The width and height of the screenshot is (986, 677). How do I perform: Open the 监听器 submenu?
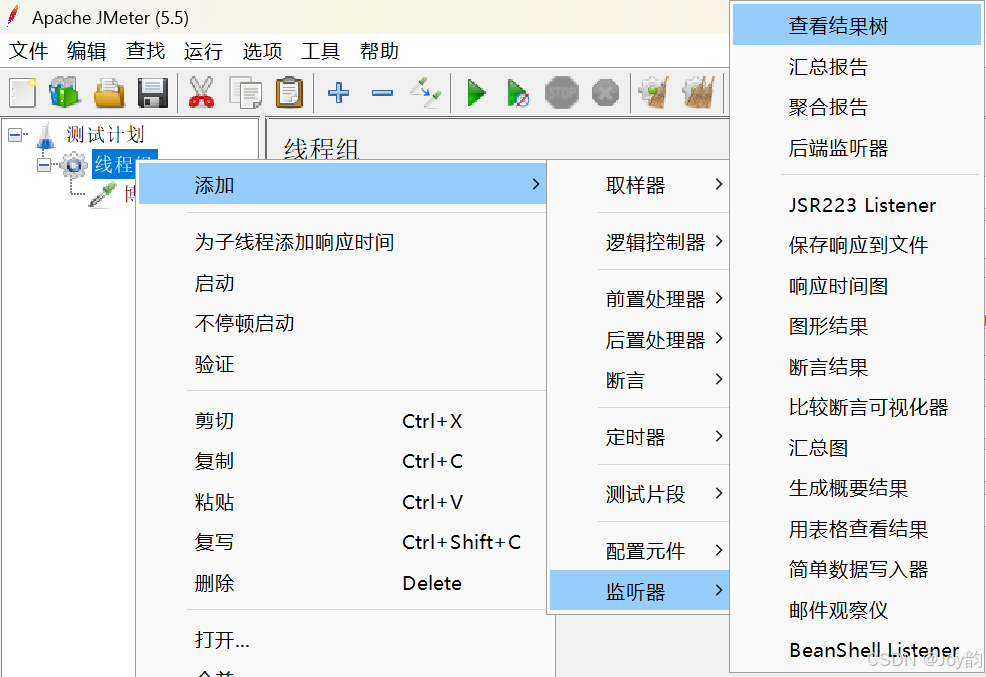(638, 592)
